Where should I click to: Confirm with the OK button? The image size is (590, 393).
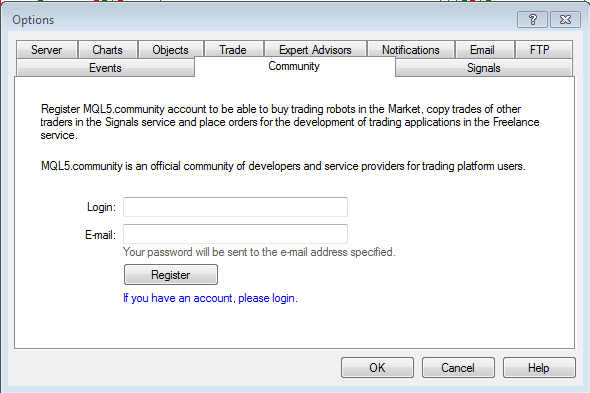pyautogui.click(x=377, y=367)
